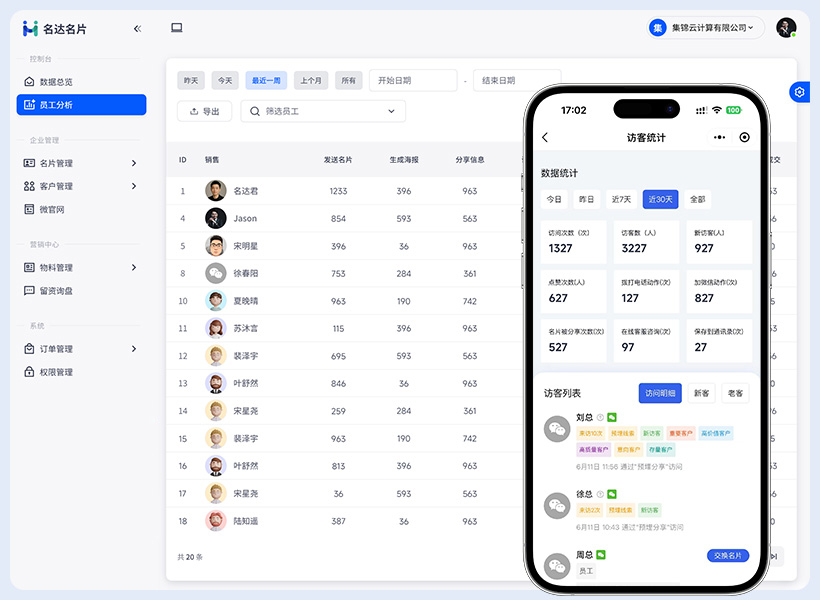Collapse the sidebar with the double-chevron icon
This screenshot has width=820, height=600.
tap(138, 29)
